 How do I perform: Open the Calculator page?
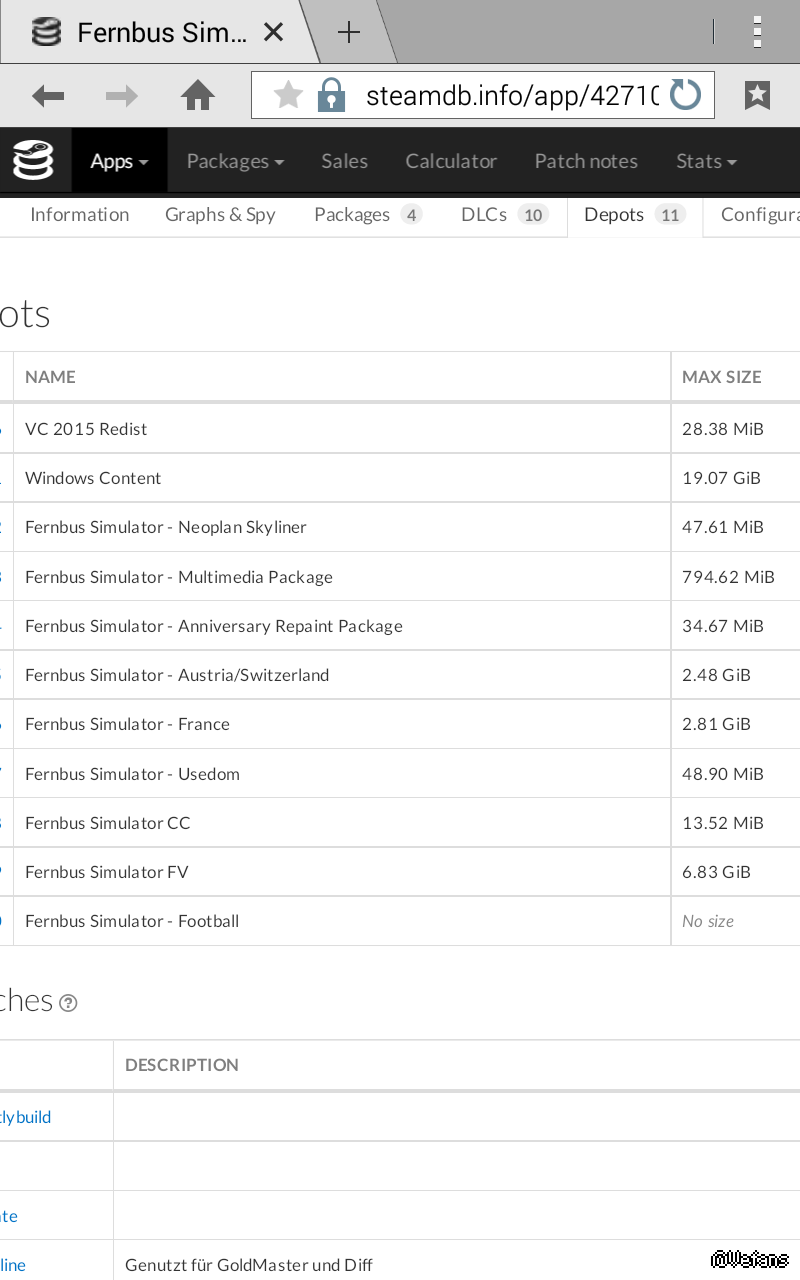[451, 161]
